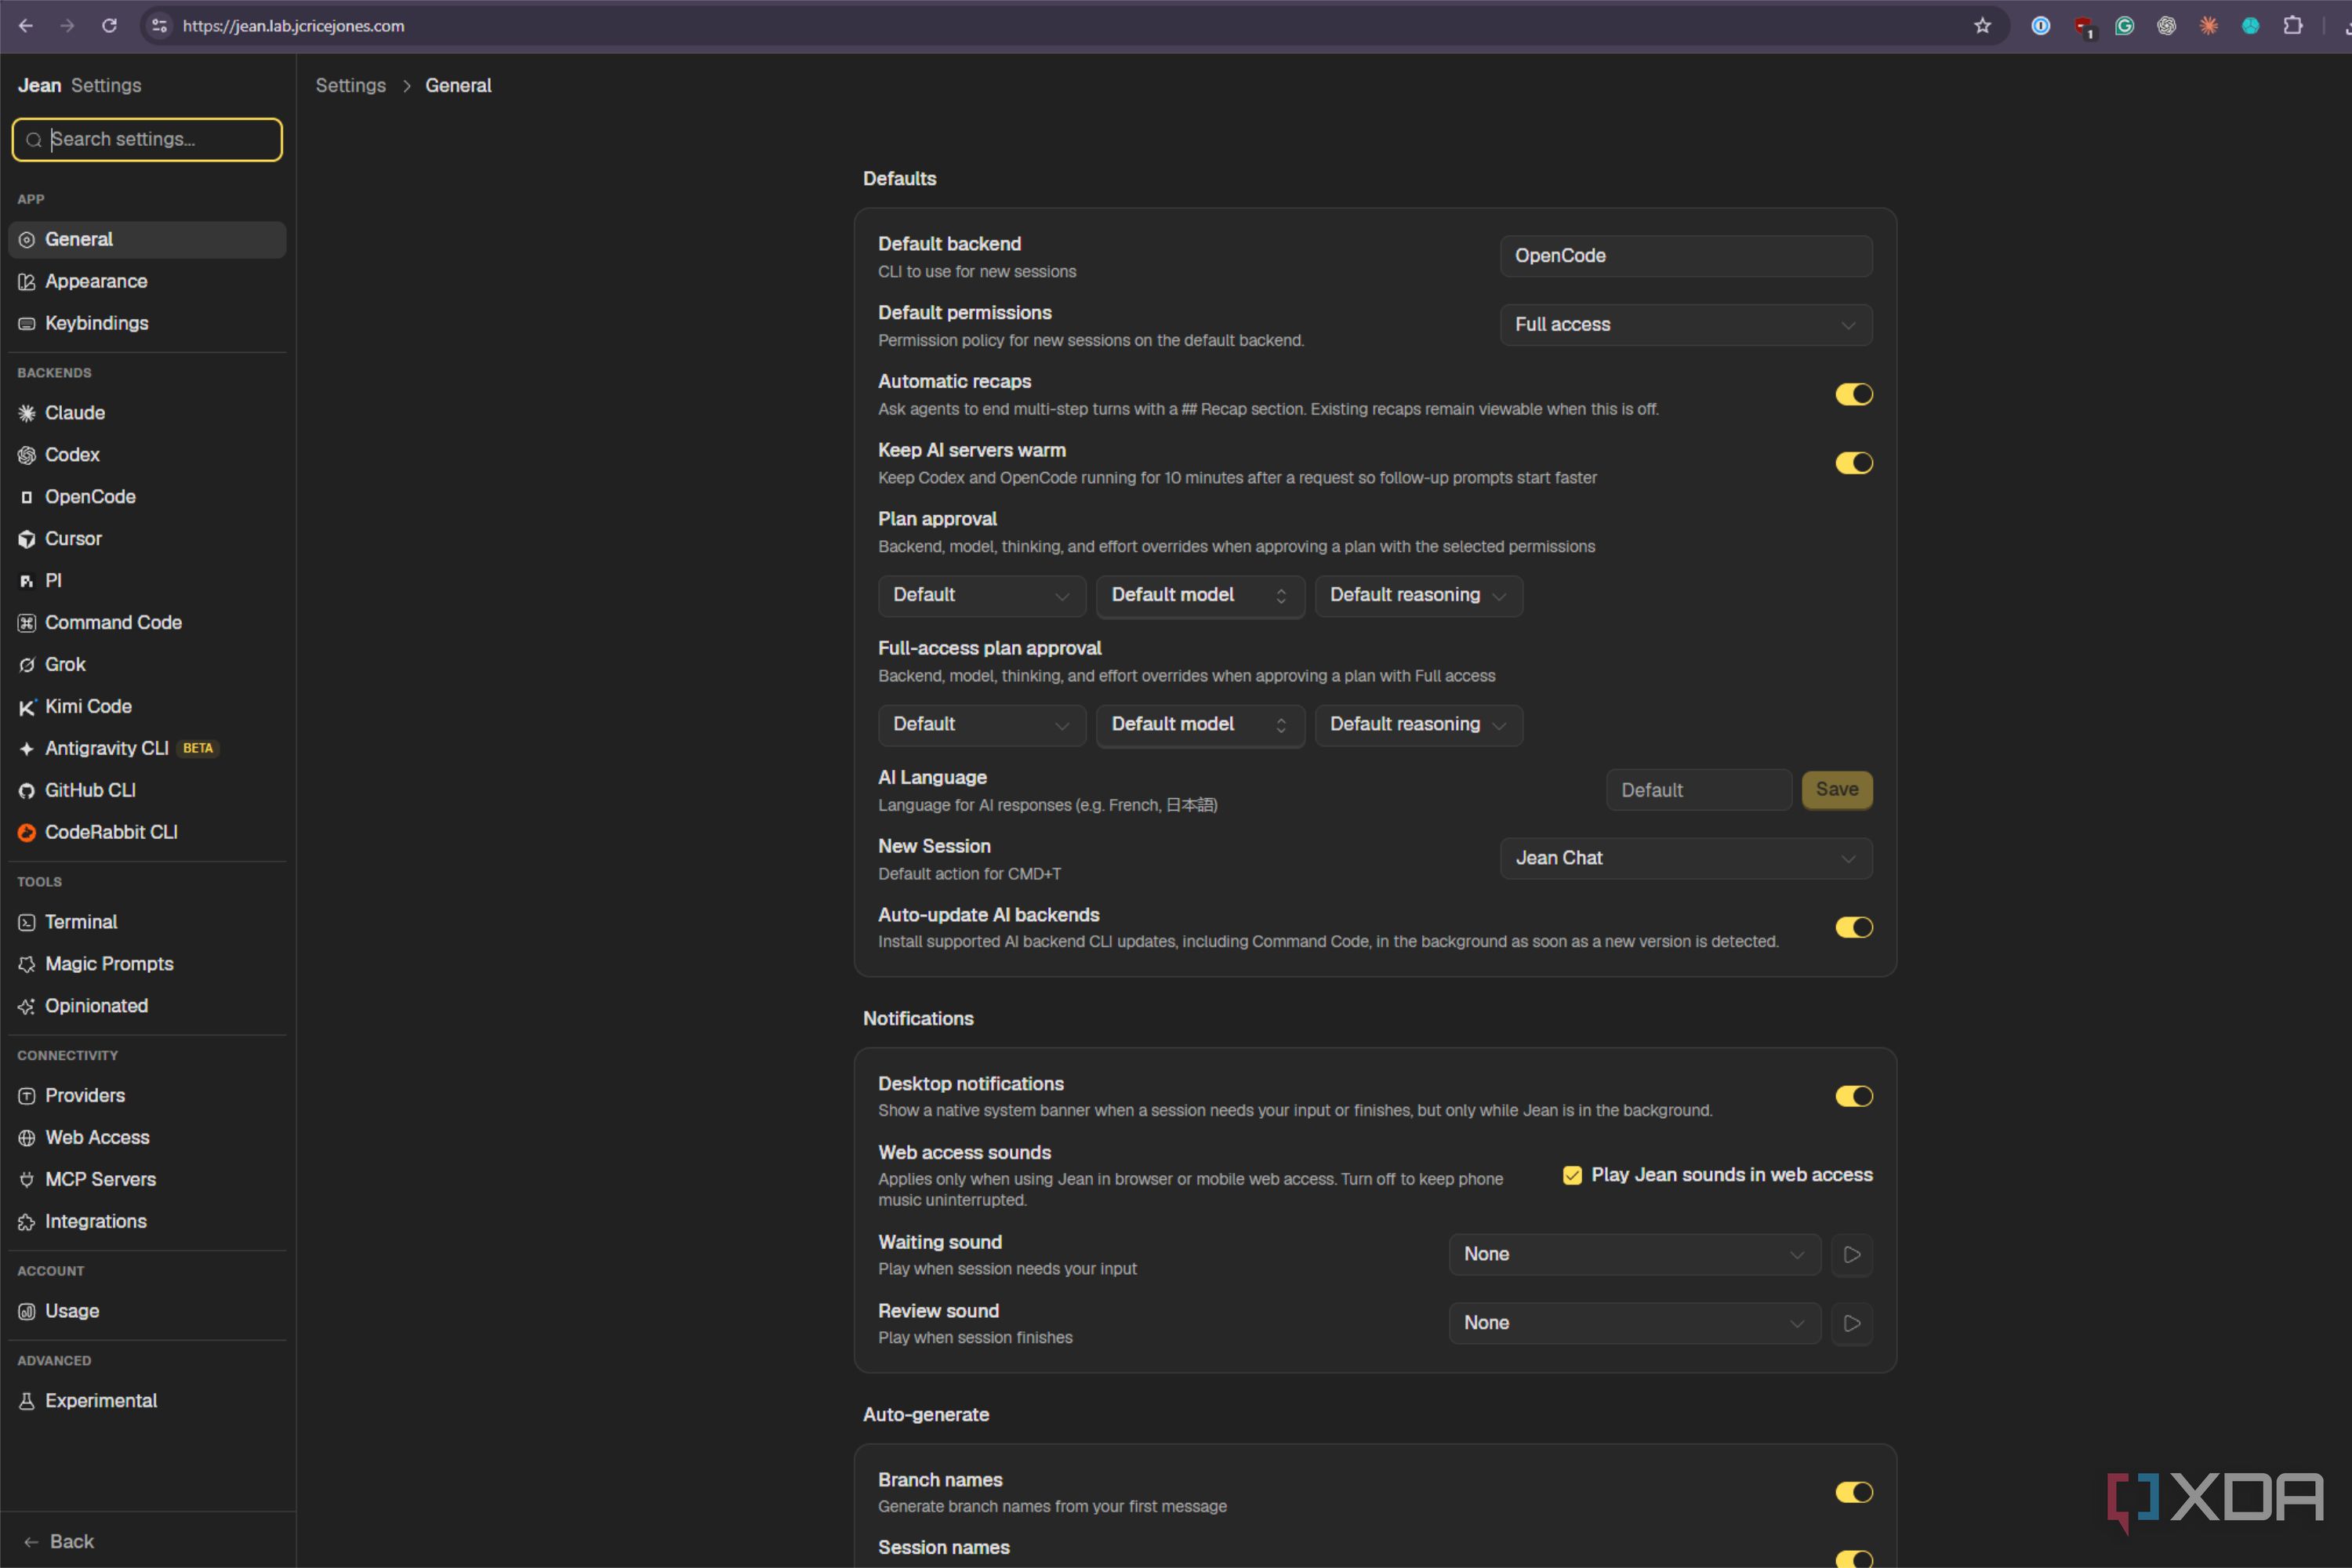Viewport: 2352px width, 1568px height.
Task: Reload the page in browser
Action: pyautogui.click(x=109, y=26)
